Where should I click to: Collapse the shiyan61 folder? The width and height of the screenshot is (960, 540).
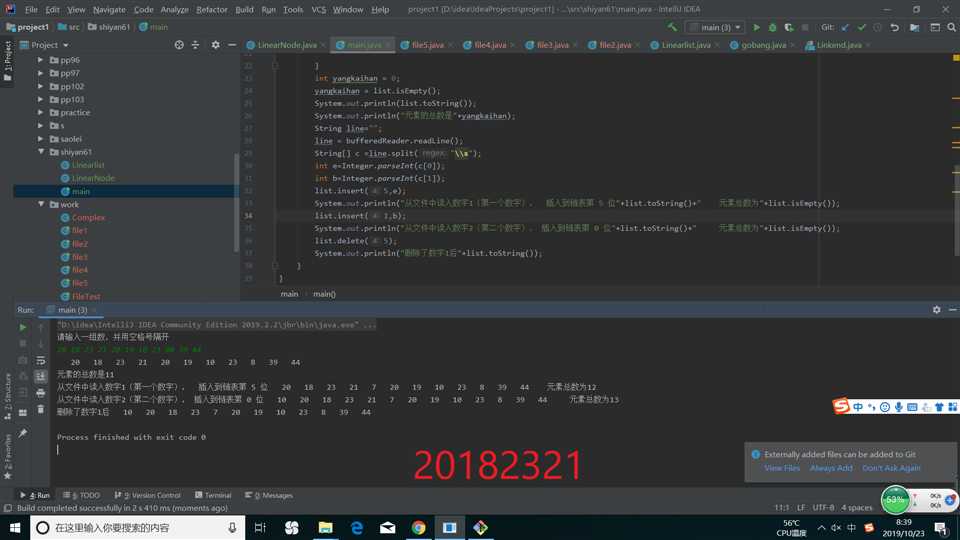pos(40,152)
